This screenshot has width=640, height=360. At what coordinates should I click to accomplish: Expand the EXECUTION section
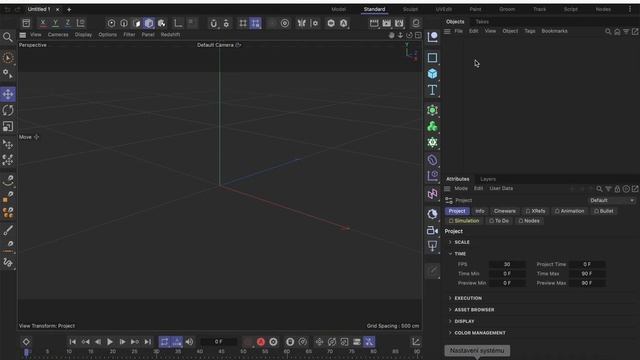click(450, 298)
